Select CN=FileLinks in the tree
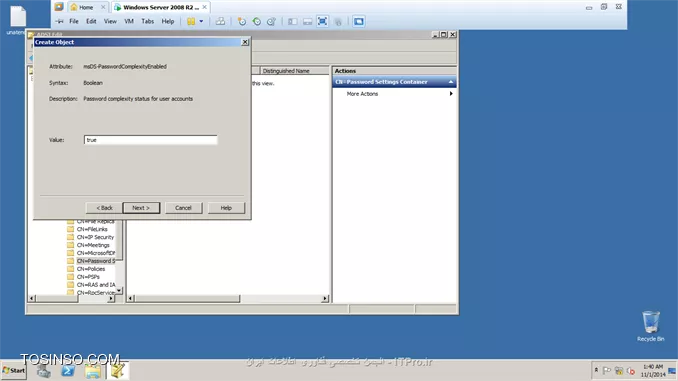Viewport: 678px width, 381px height. click(92, 229)
